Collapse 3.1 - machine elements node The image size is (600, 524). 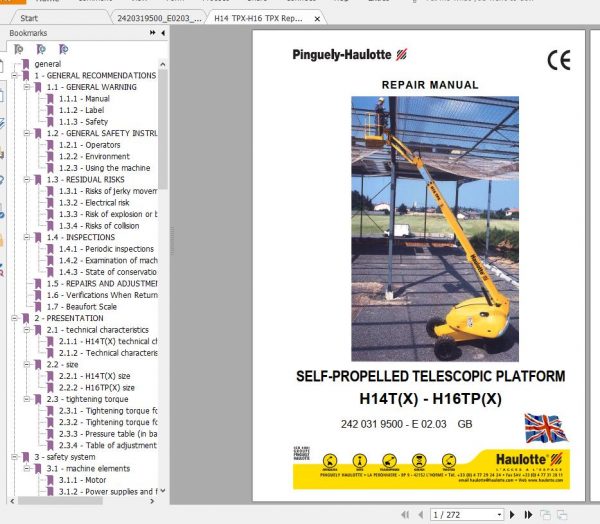pyautogui.click(x=27, y=468)
